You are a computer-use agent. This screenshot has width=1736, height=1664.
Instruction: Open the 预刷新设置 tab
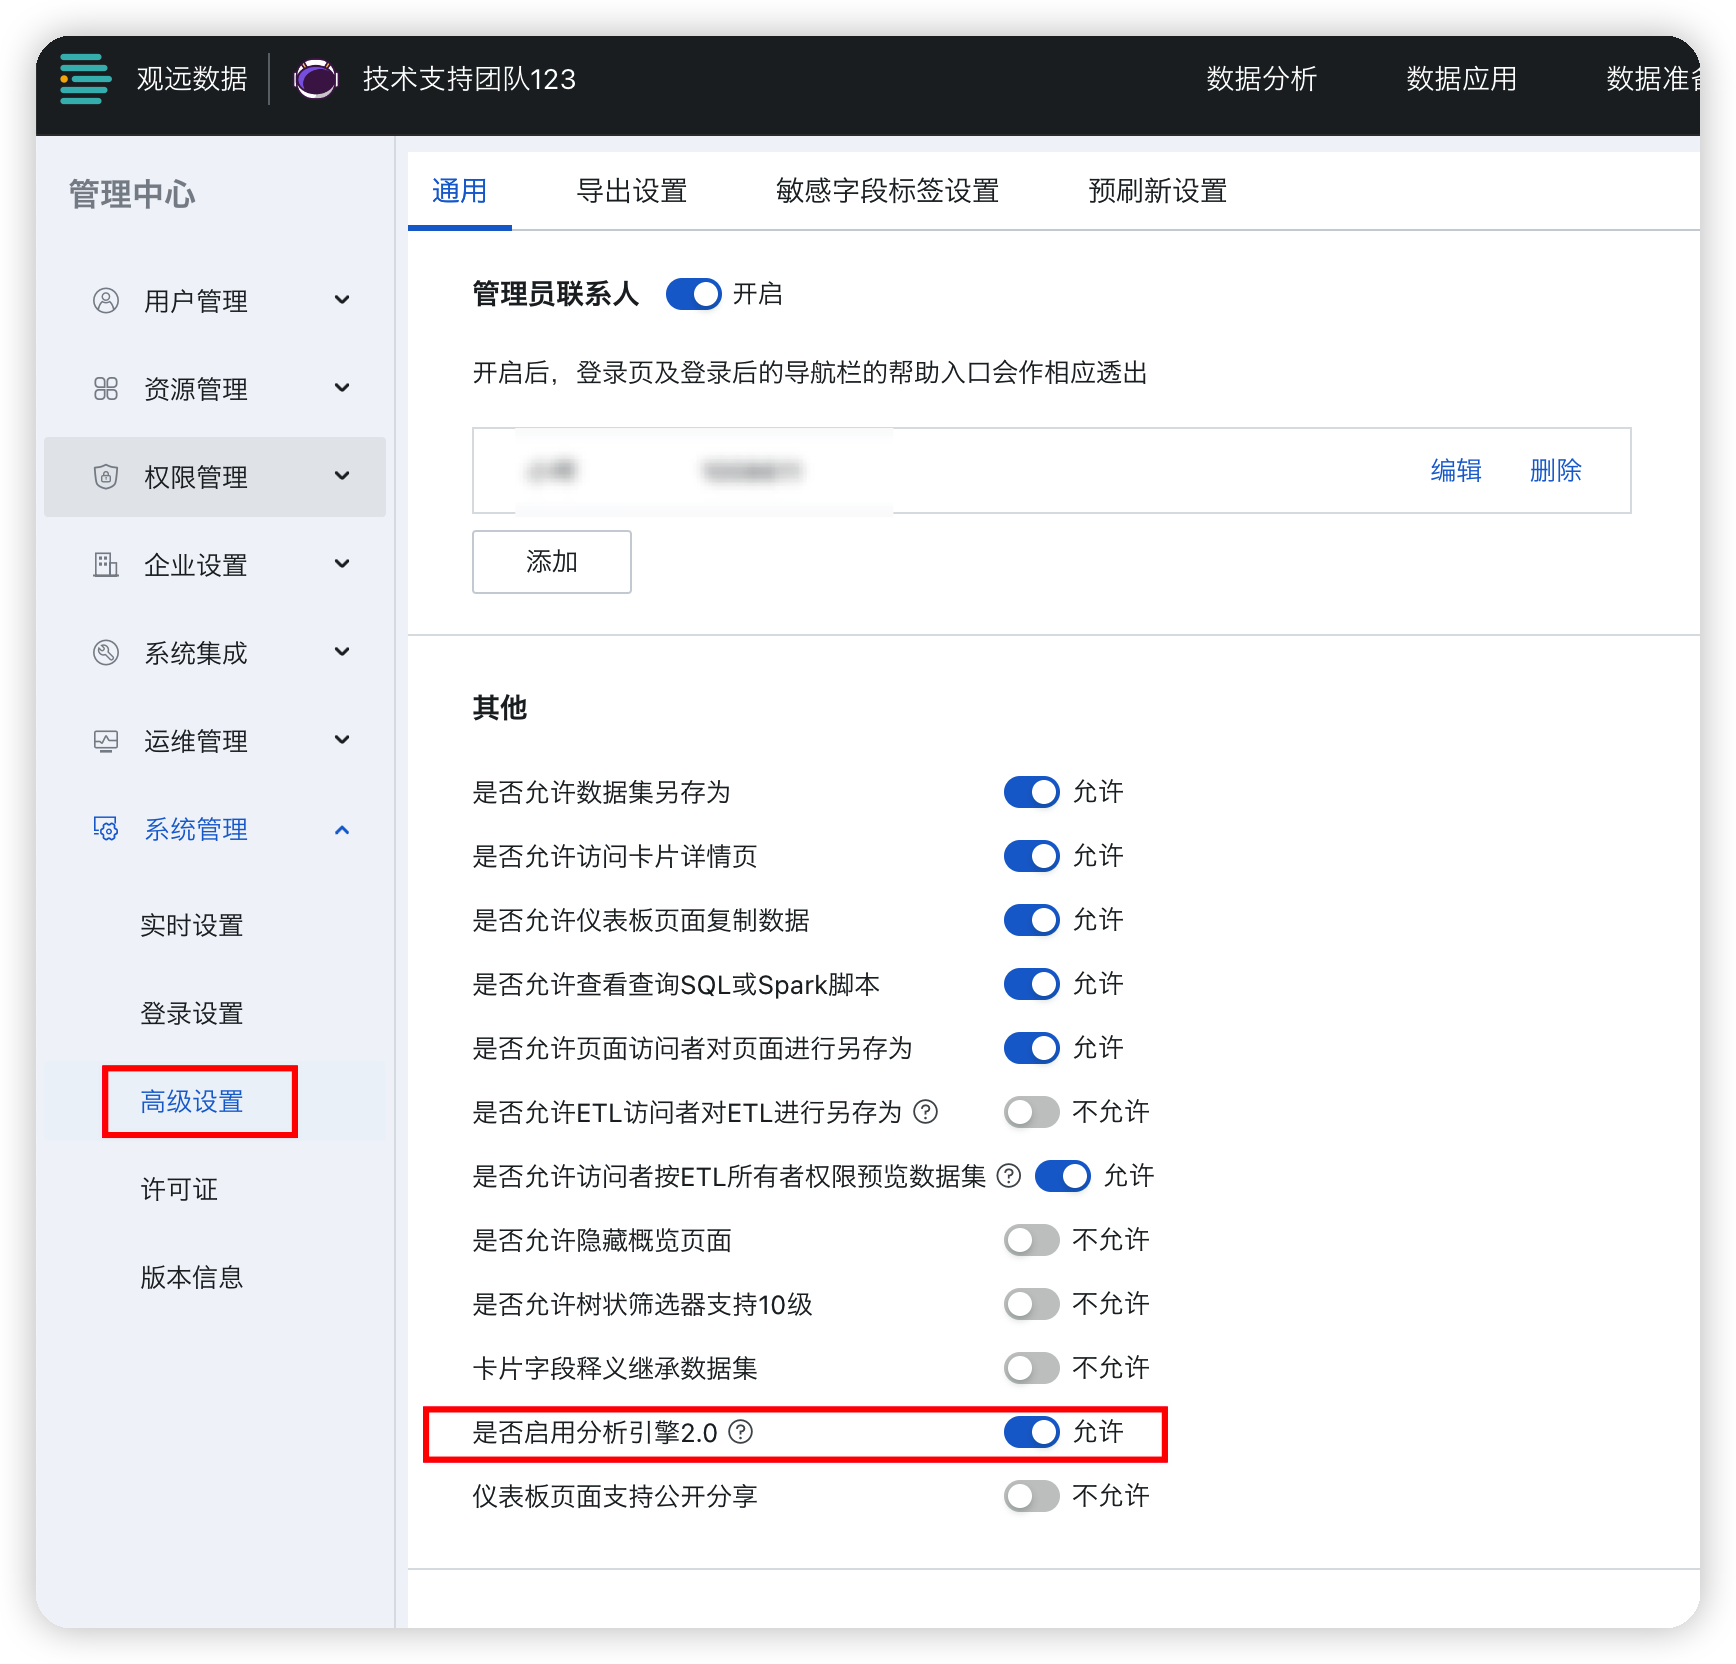tap(1158, 191)
